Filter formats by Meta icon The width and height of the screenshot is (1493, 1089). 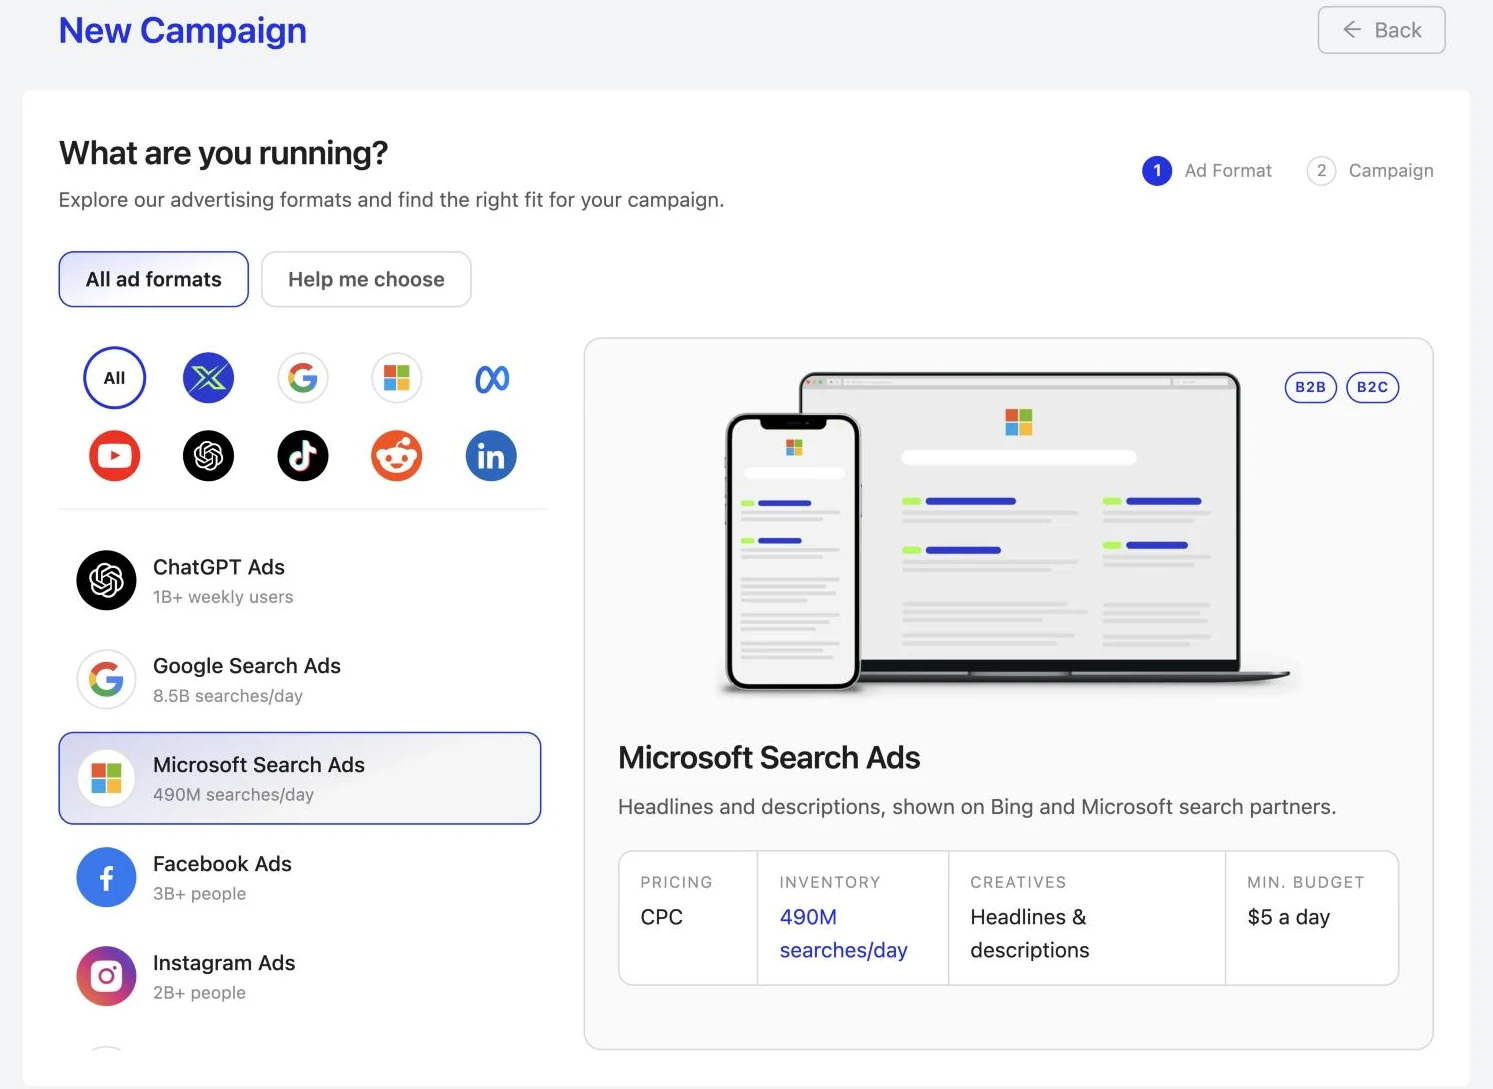tap(491, 378)
